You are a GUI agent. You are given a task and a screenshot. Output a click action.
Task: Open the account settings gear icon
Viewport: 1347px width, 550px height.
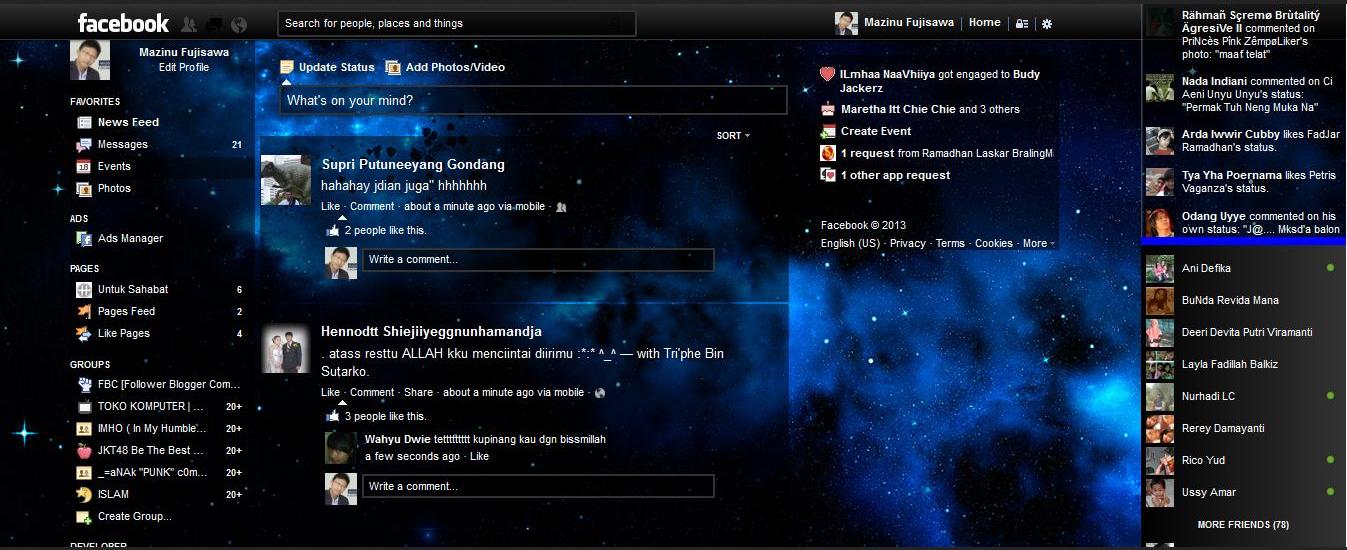point(1046,23)
